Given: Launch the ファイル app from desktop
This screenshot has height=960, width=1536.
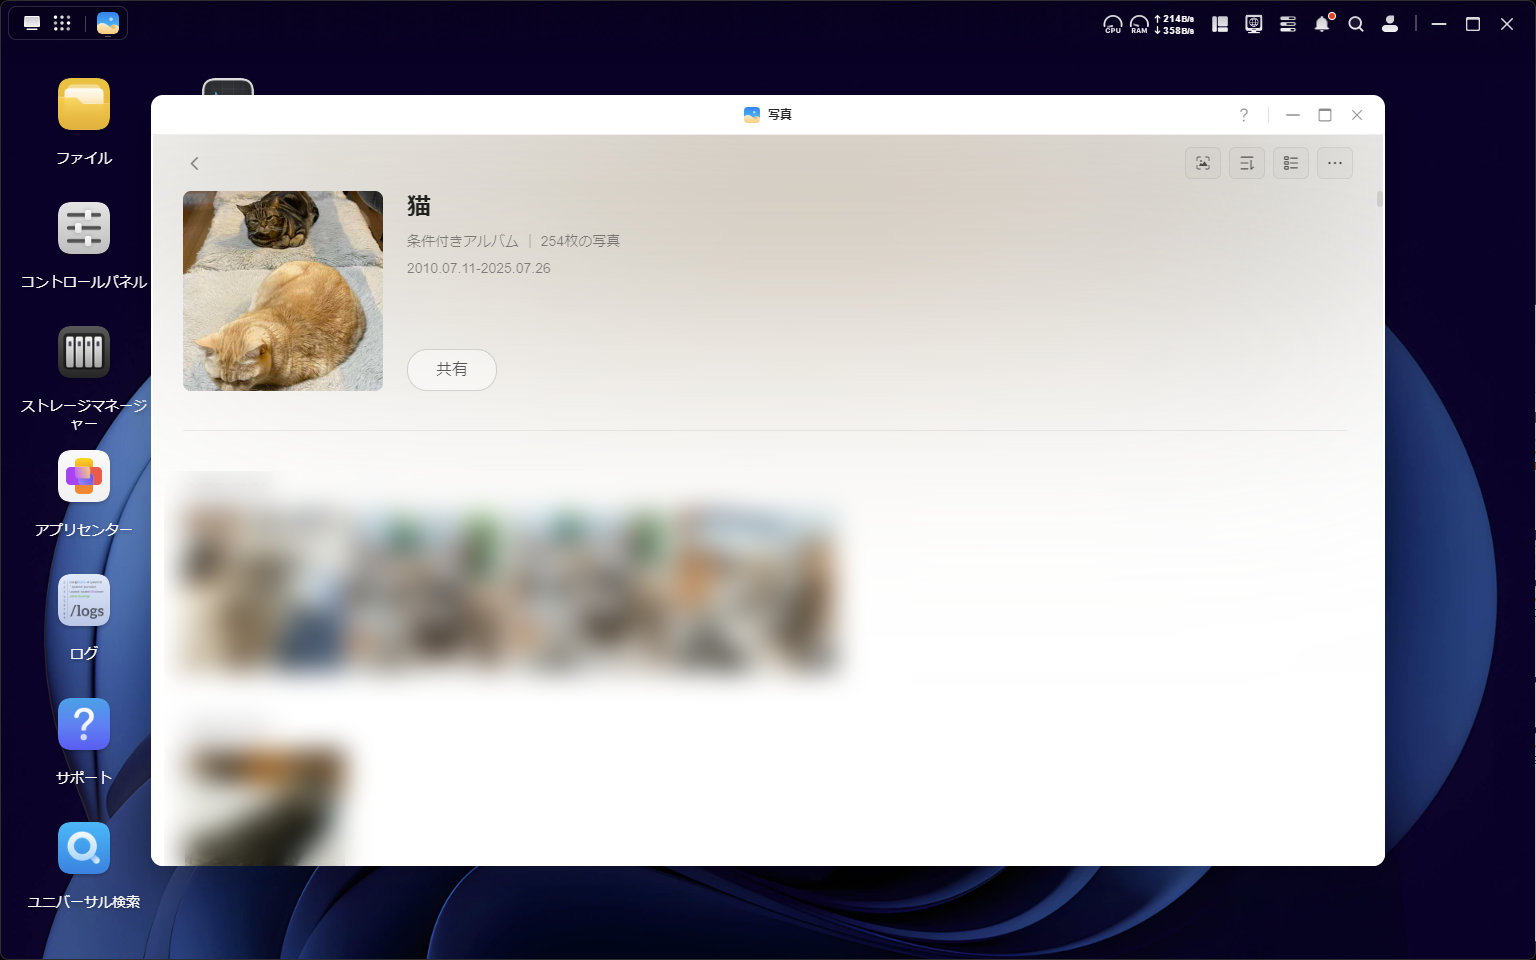Looking at the screenshot, I should [84, 105].
